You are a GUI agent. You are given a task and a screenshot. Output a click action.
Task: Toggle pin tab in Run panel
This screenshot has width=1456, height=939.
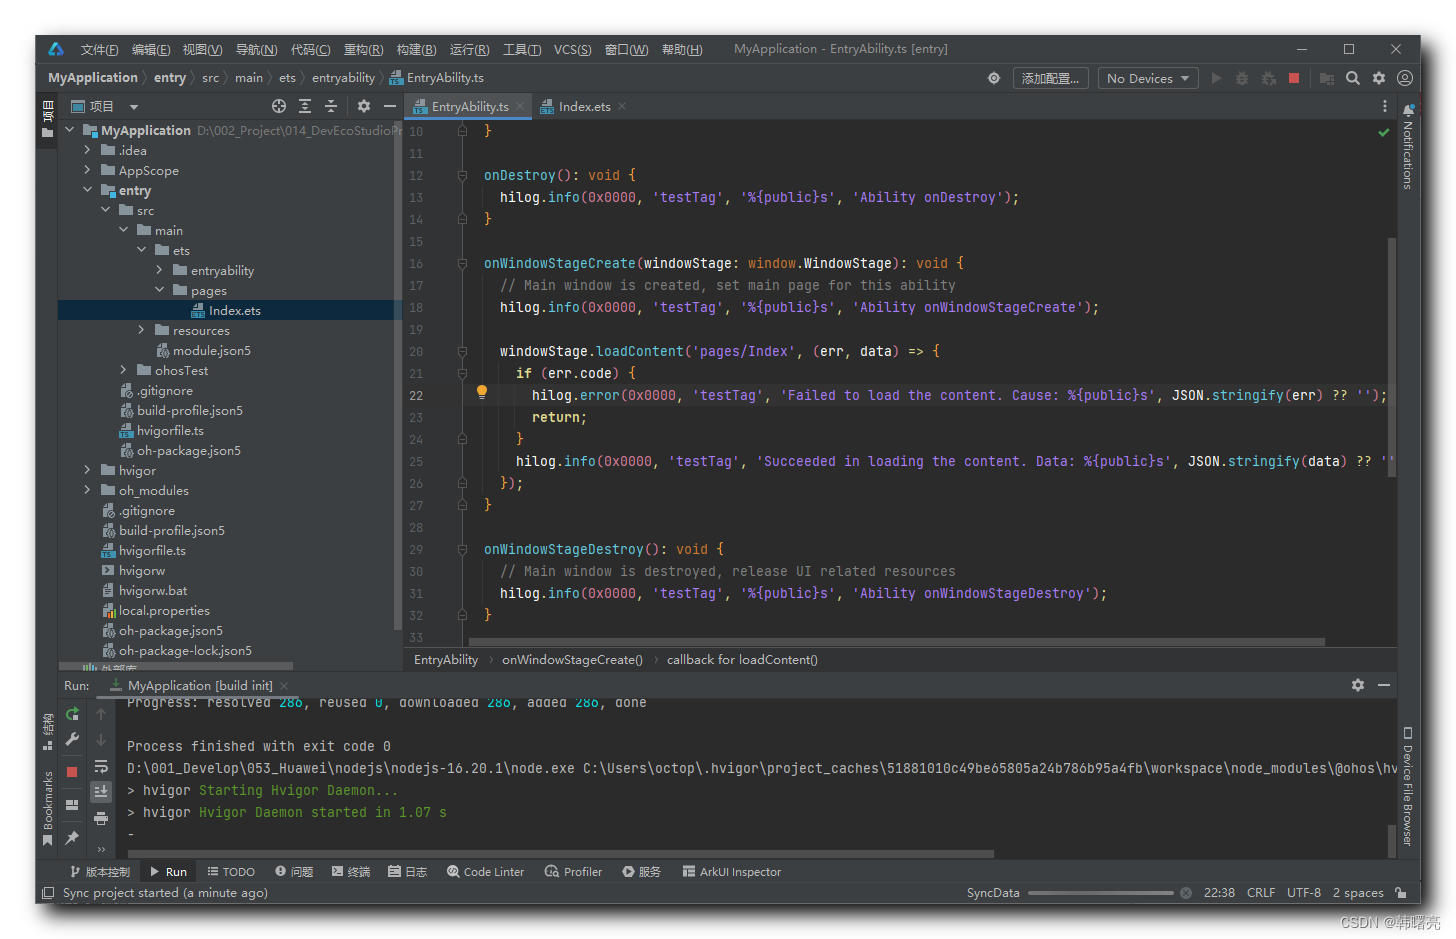point(72,837)
